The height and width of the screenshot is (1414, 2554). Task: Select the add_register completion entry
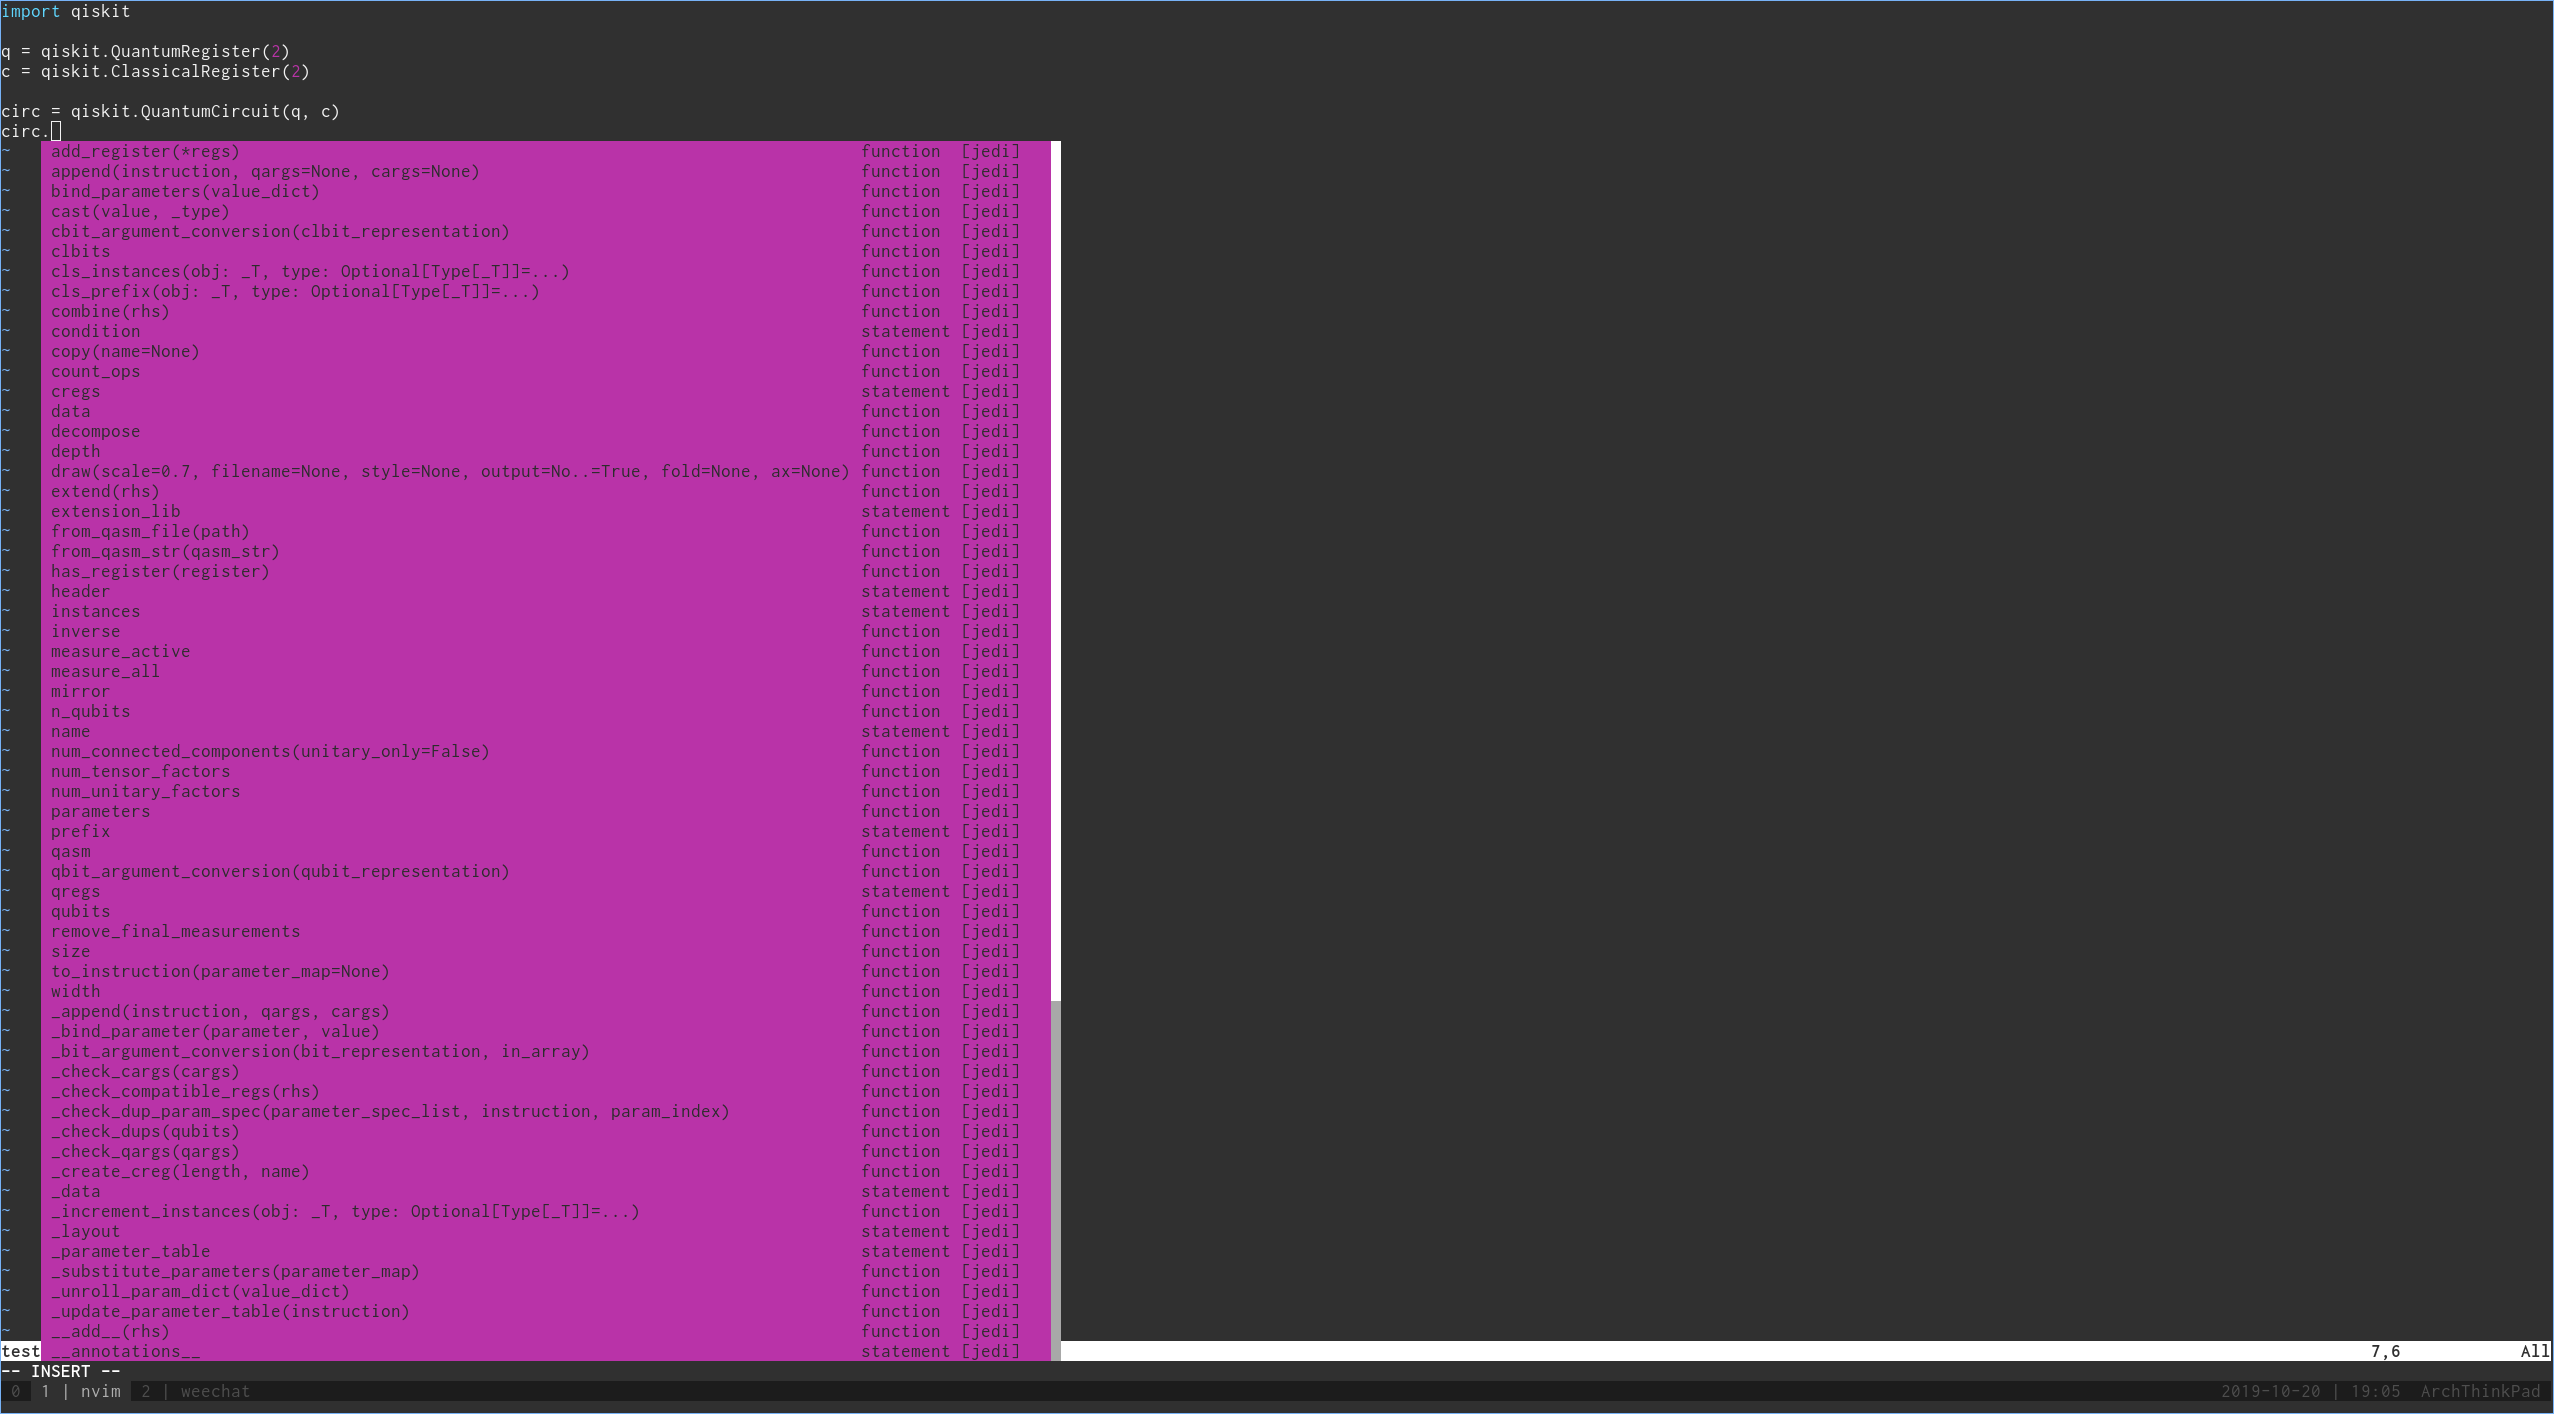(145, 151)
